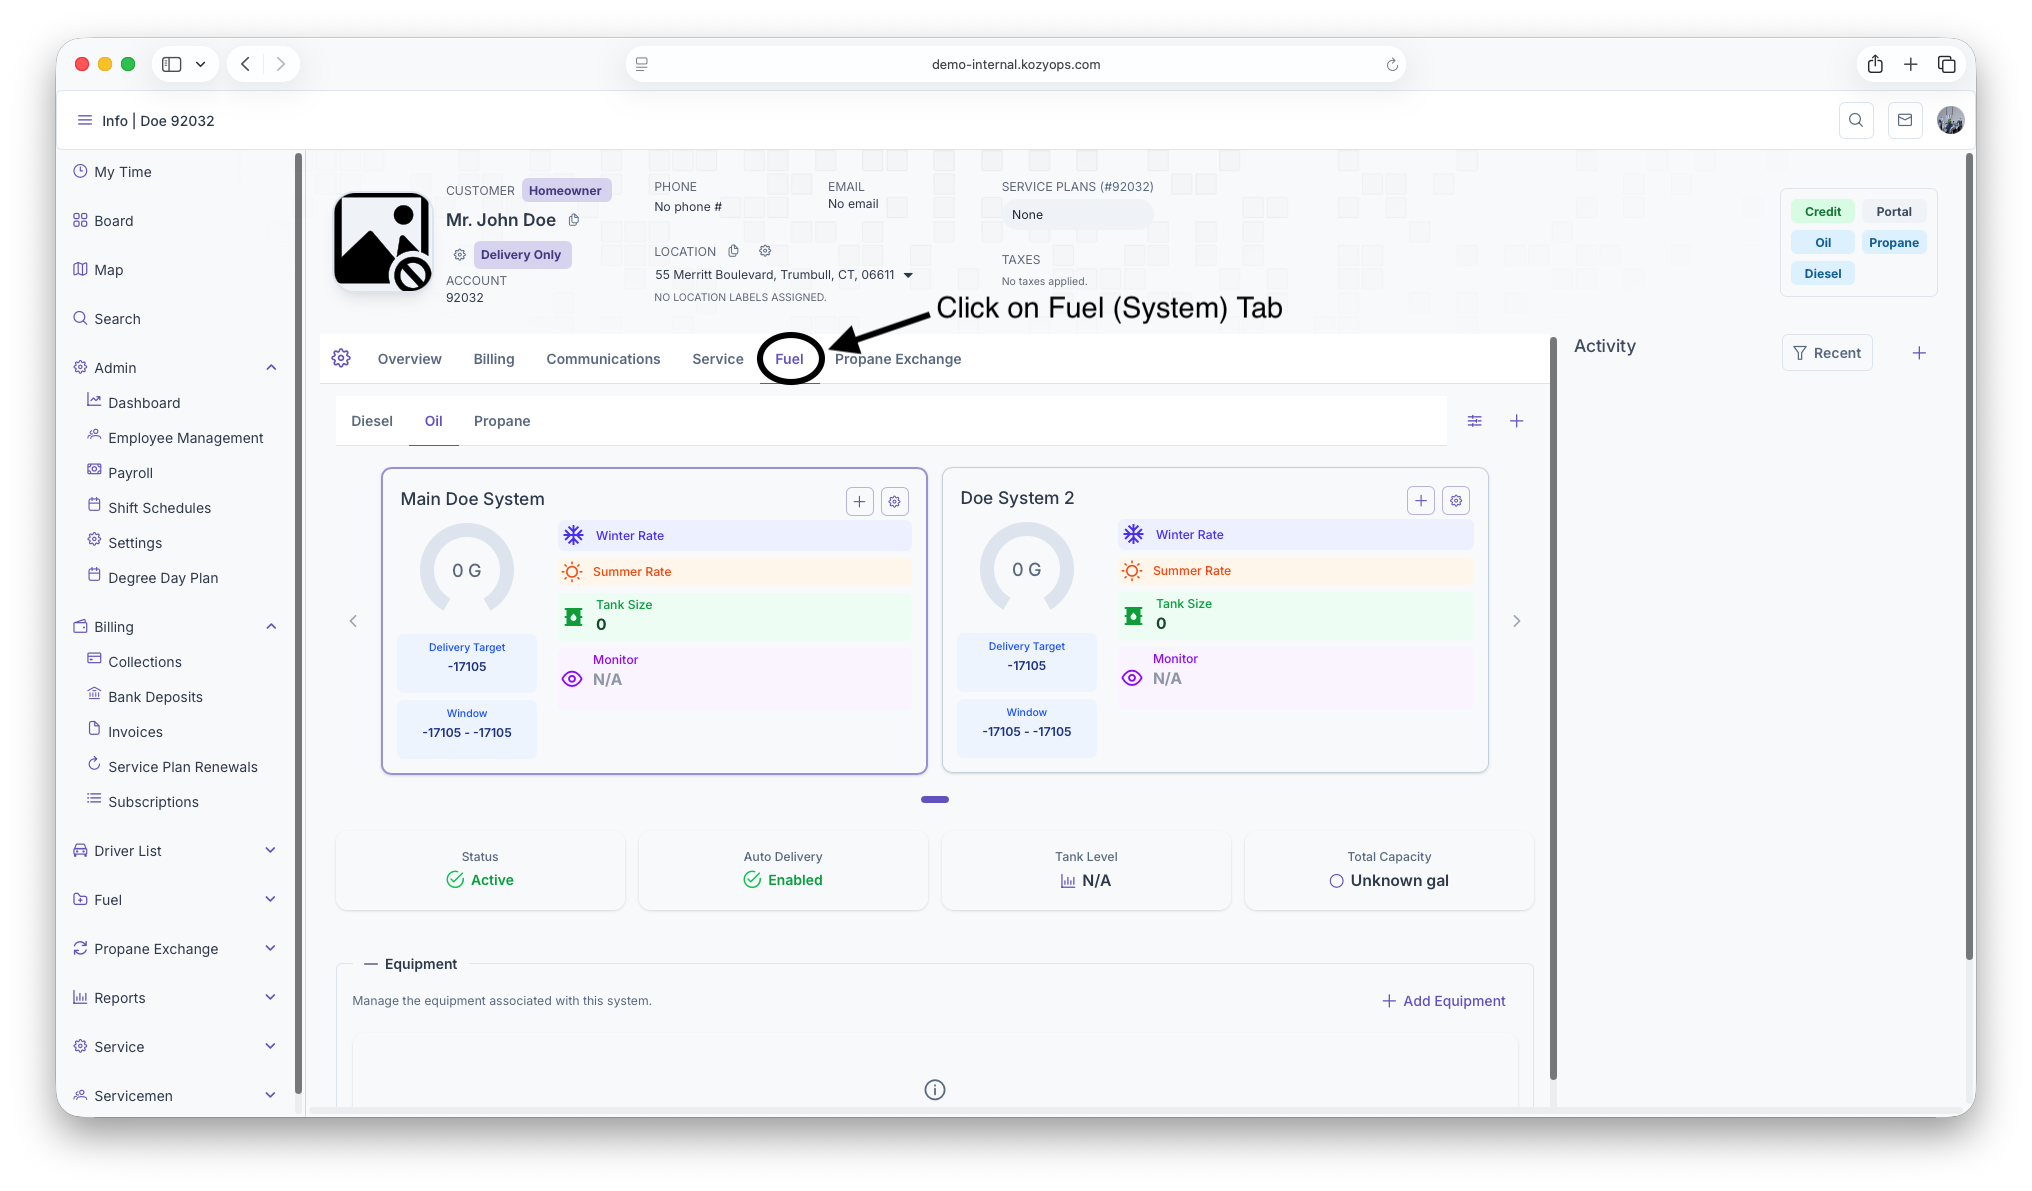The height and width of the screenshot is (1191, 2032).
Task: Toggle the Active status indicator
Action: pos(480,880)
